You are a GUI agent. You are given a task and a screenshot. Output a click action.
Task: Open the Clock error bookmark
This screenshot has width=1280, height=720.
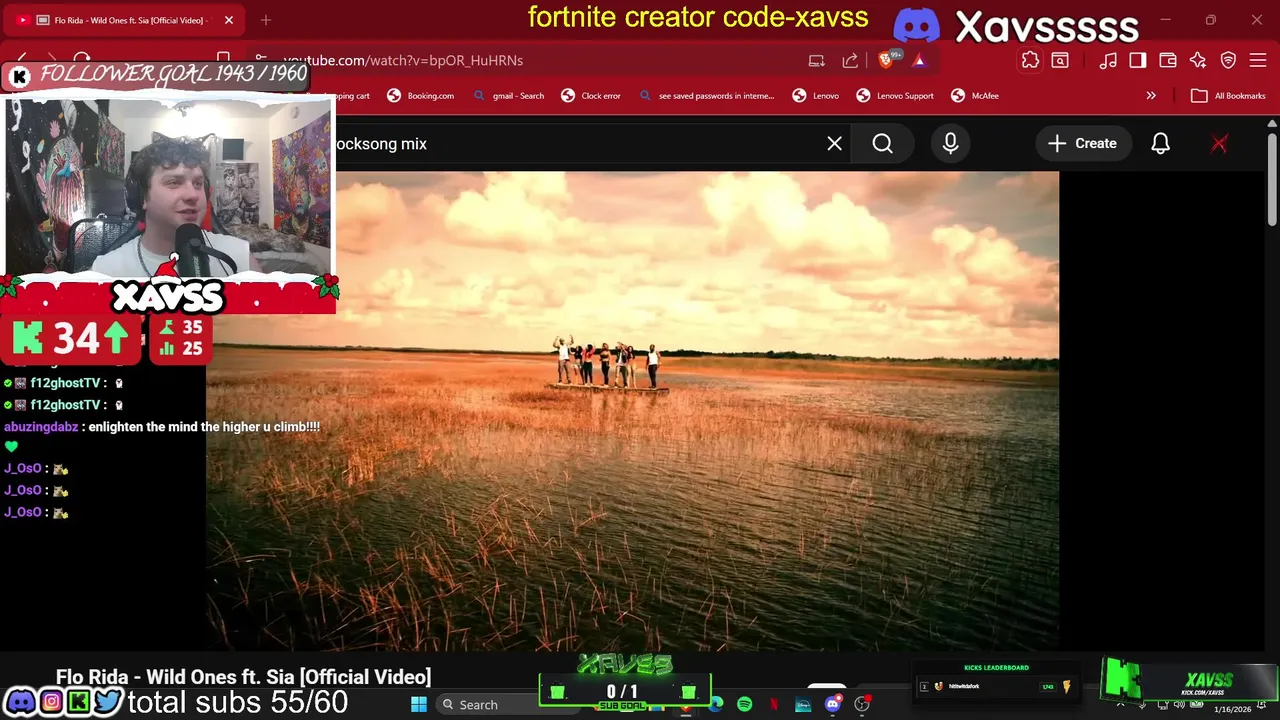point(590,96)
